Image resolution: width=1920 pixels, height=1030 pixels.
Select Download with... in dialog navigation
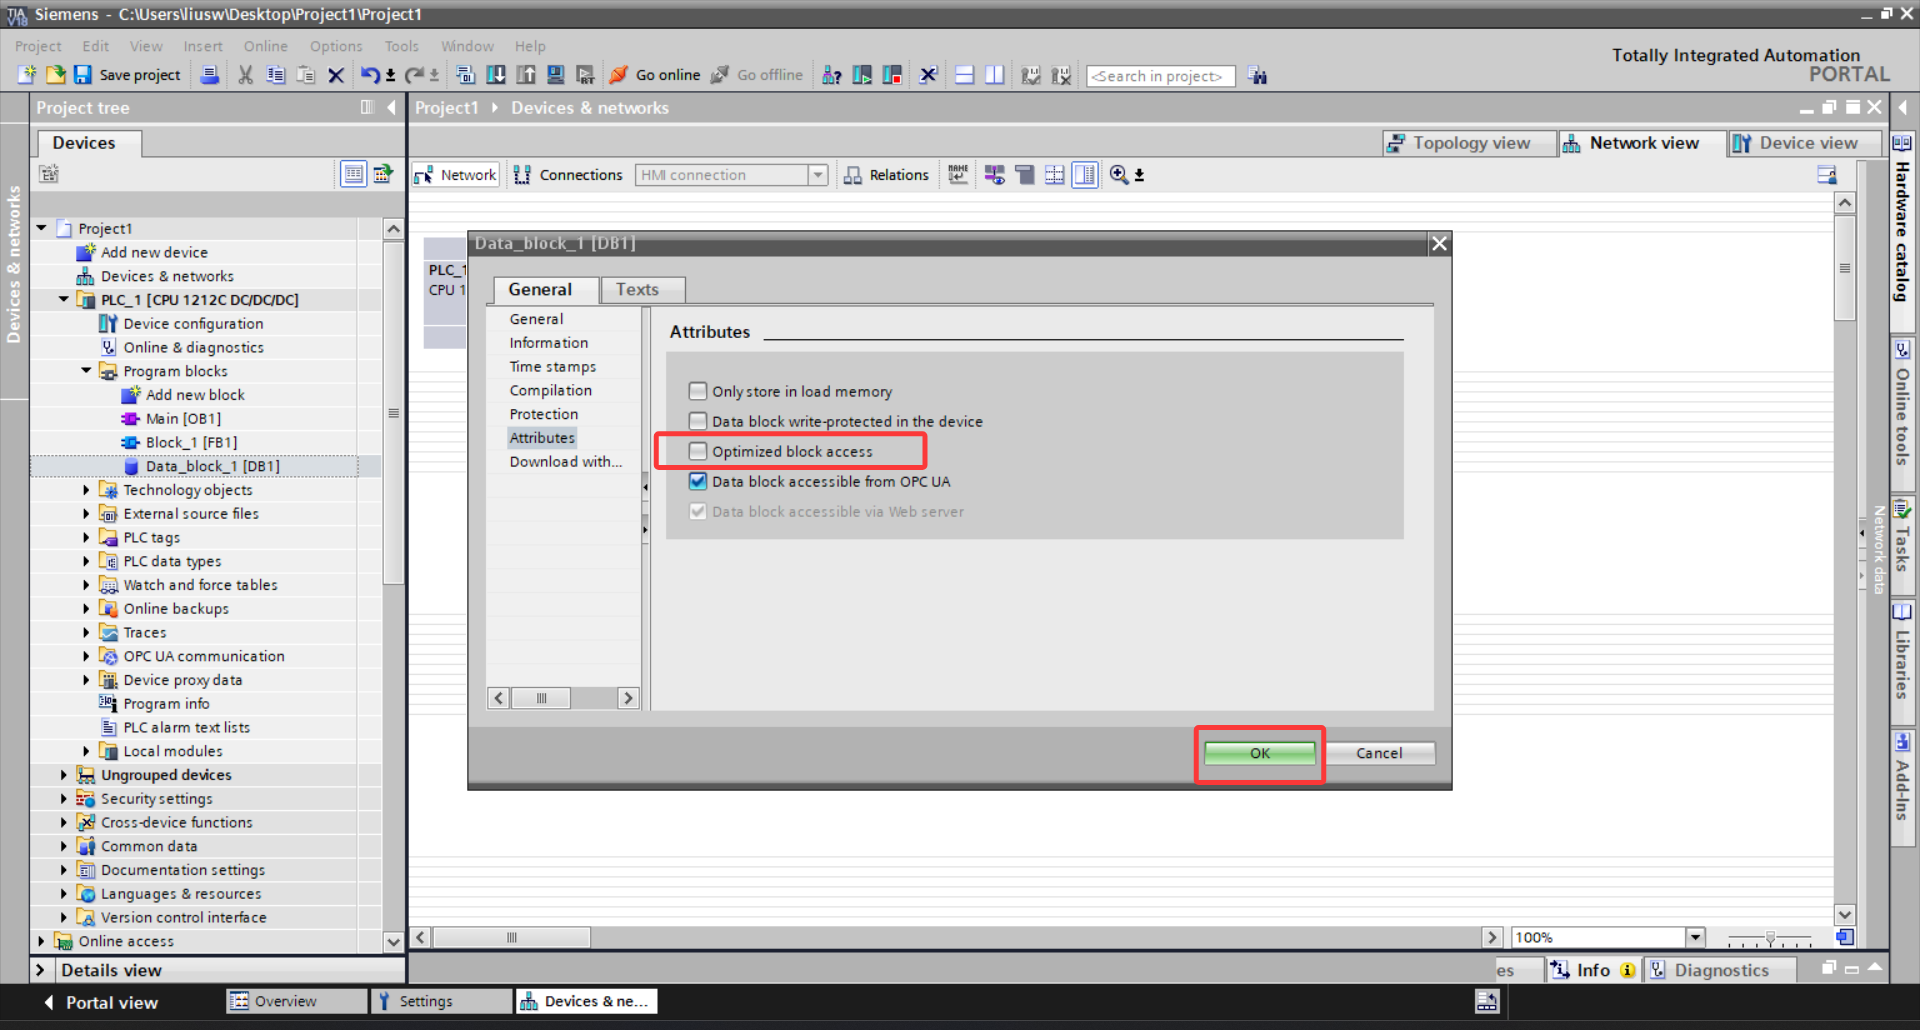[566, 461]
